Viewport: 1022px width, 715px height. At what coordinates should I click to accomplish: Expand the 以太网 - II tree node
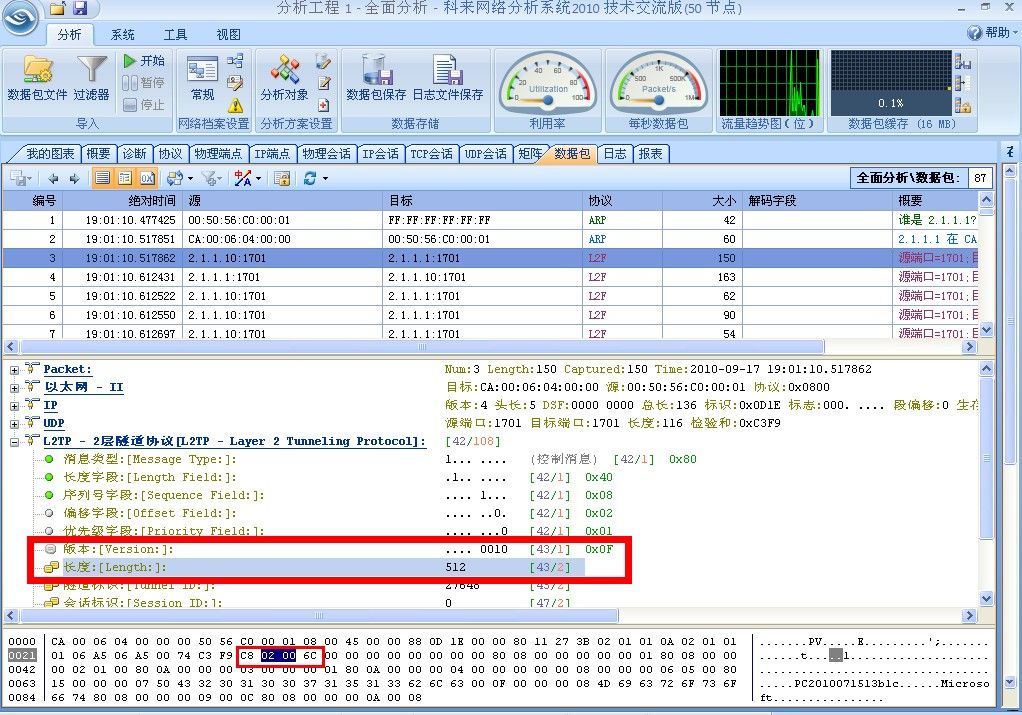tap(14, 388)
